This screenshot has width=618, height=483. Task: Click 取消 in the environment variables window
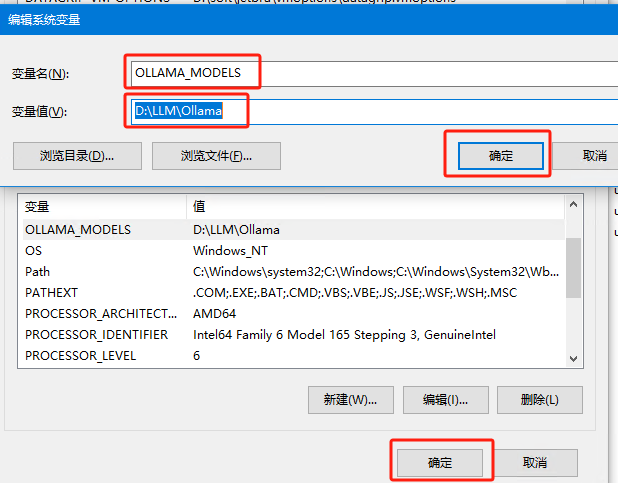click(x=535, y=462)
